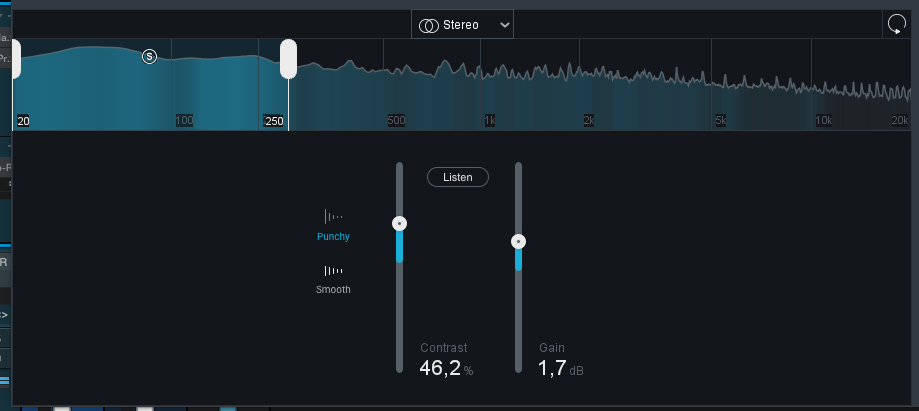Click the Contrast label
Screen dimensions: 919x411
(x=444, y=348)
